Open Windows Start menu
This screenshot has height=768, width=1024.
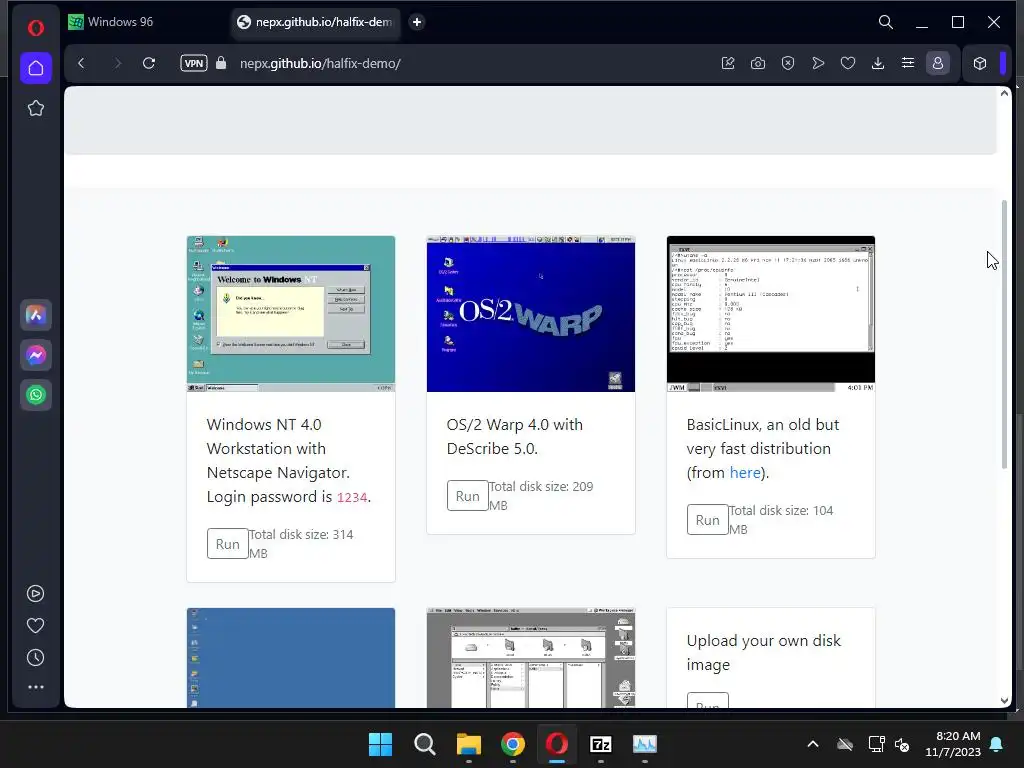[x=380, y=744]
